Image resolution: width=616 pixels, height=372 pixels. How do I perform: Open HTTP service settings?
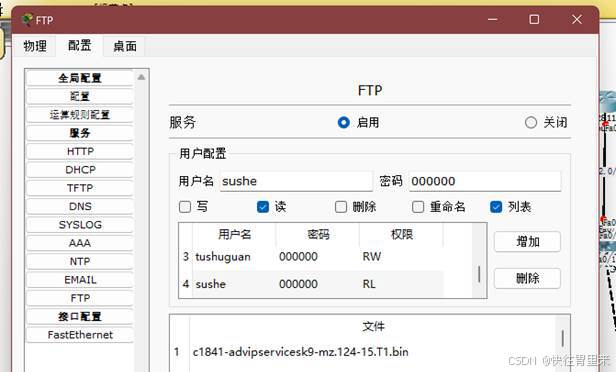(80, 151)
